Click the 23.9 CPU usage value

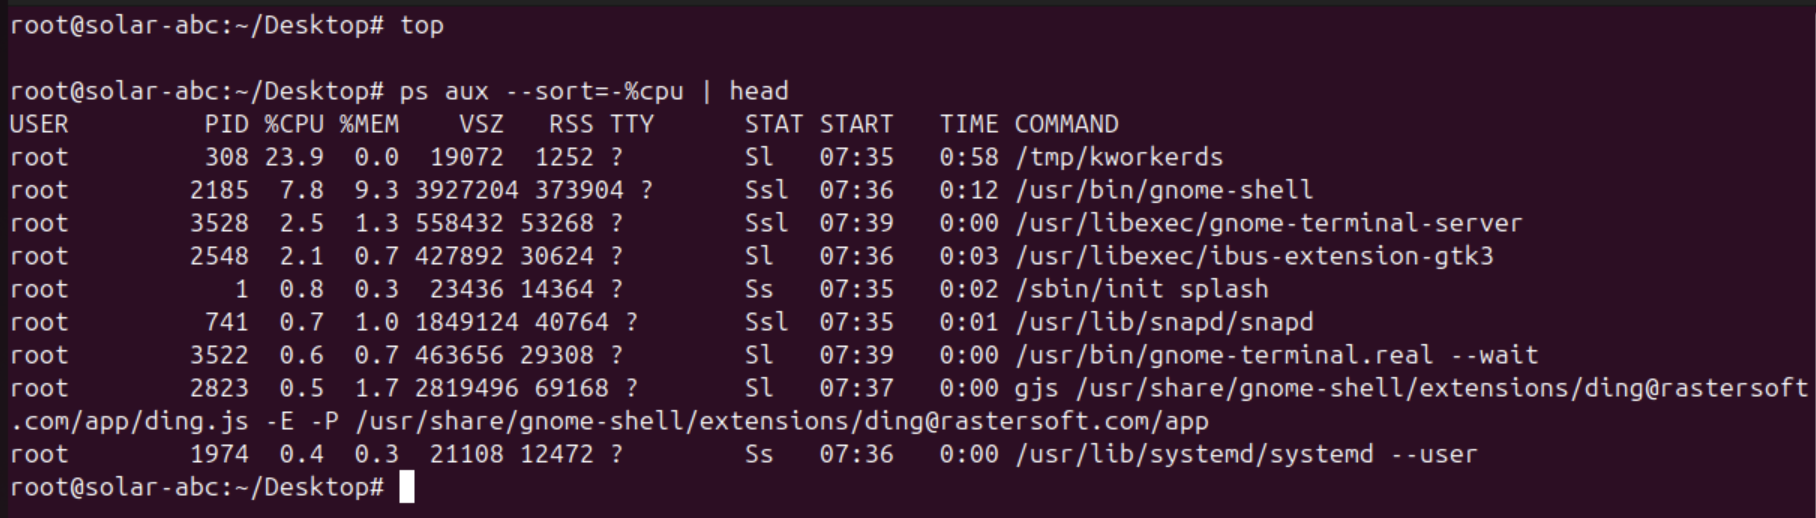coord(294,157)
